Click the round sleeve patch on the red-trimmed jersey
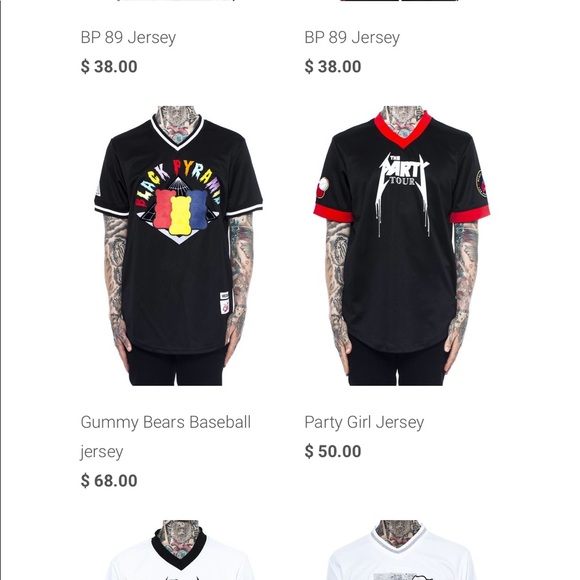 click(x=481, y=183)
